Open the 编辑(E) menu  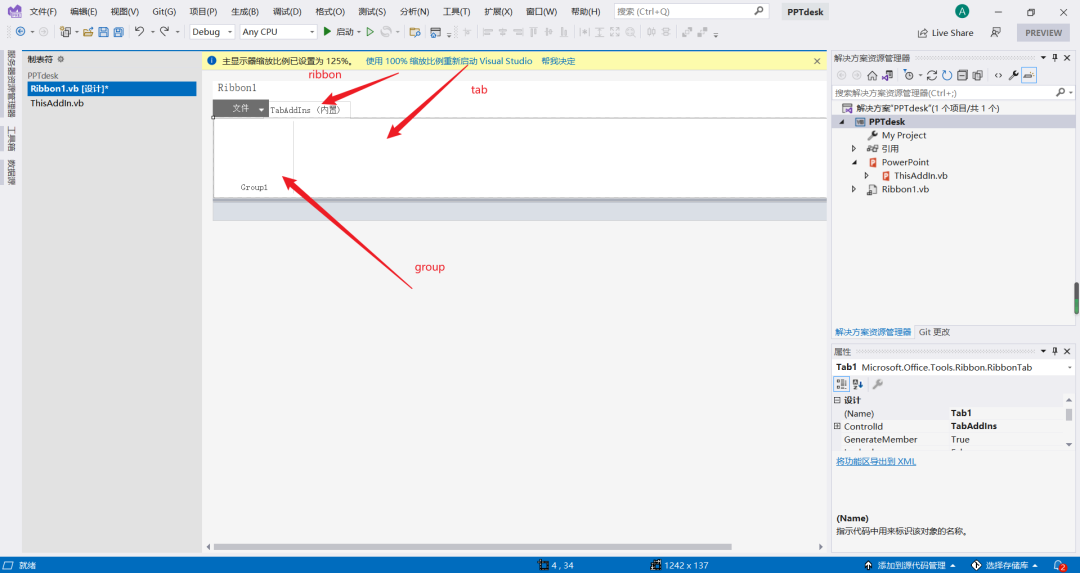tap(83, 12)
